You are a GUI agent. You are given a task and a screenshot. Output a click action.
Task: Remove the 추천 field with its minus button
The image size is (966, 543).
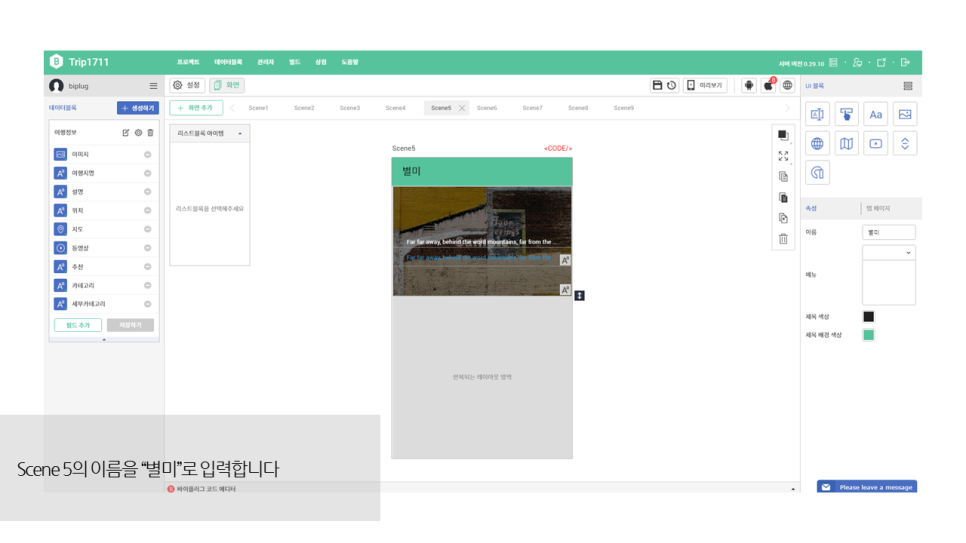click(x=147, y=267)
